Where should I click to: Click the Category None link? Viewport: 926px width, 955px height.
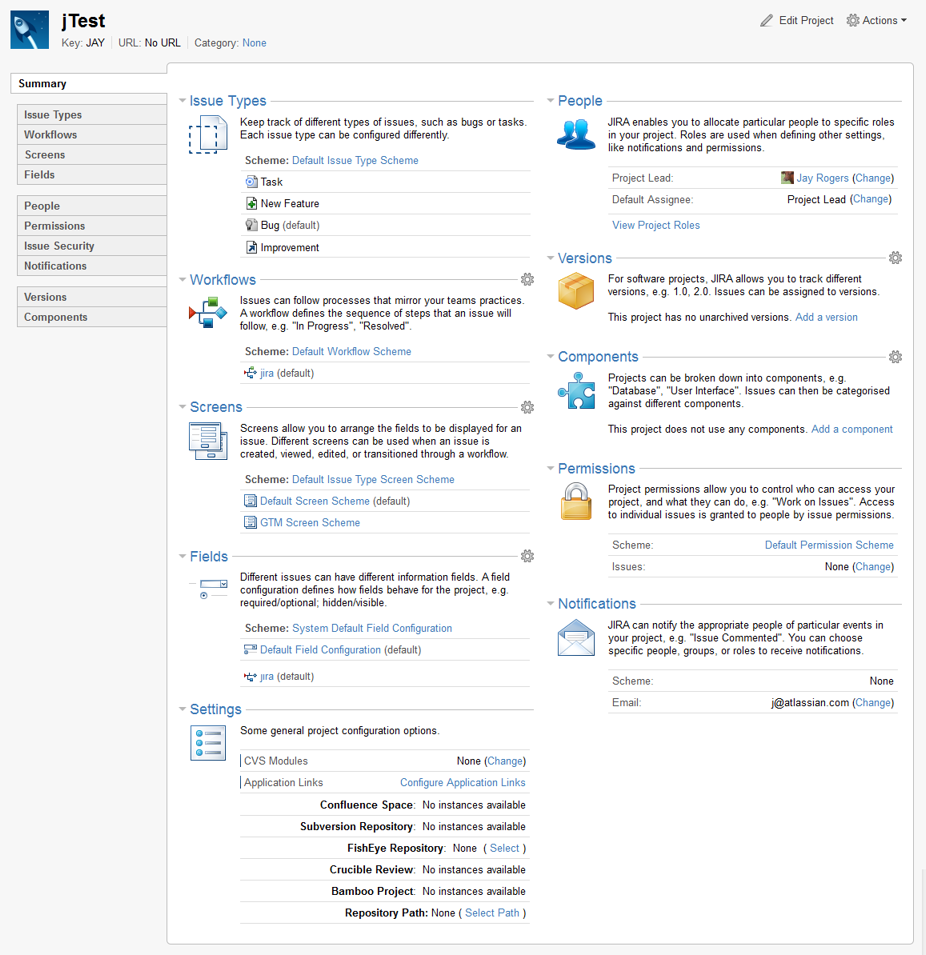pos(254,43)
